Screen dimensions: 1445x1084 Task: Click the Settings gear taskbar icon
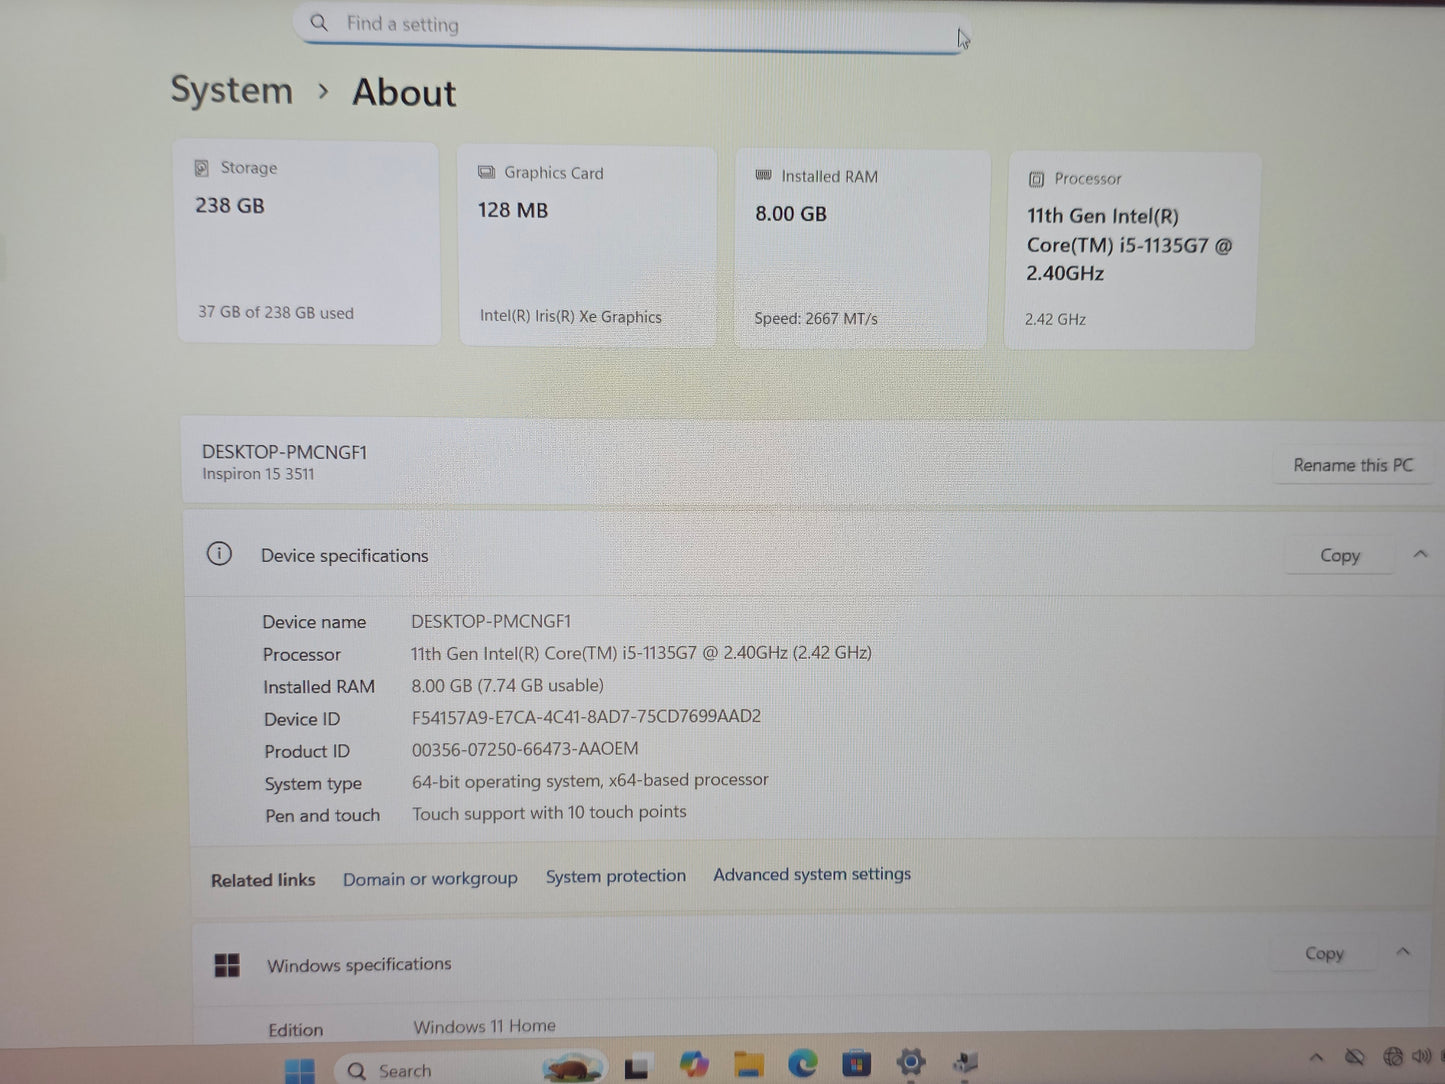tap(910, 1062)
